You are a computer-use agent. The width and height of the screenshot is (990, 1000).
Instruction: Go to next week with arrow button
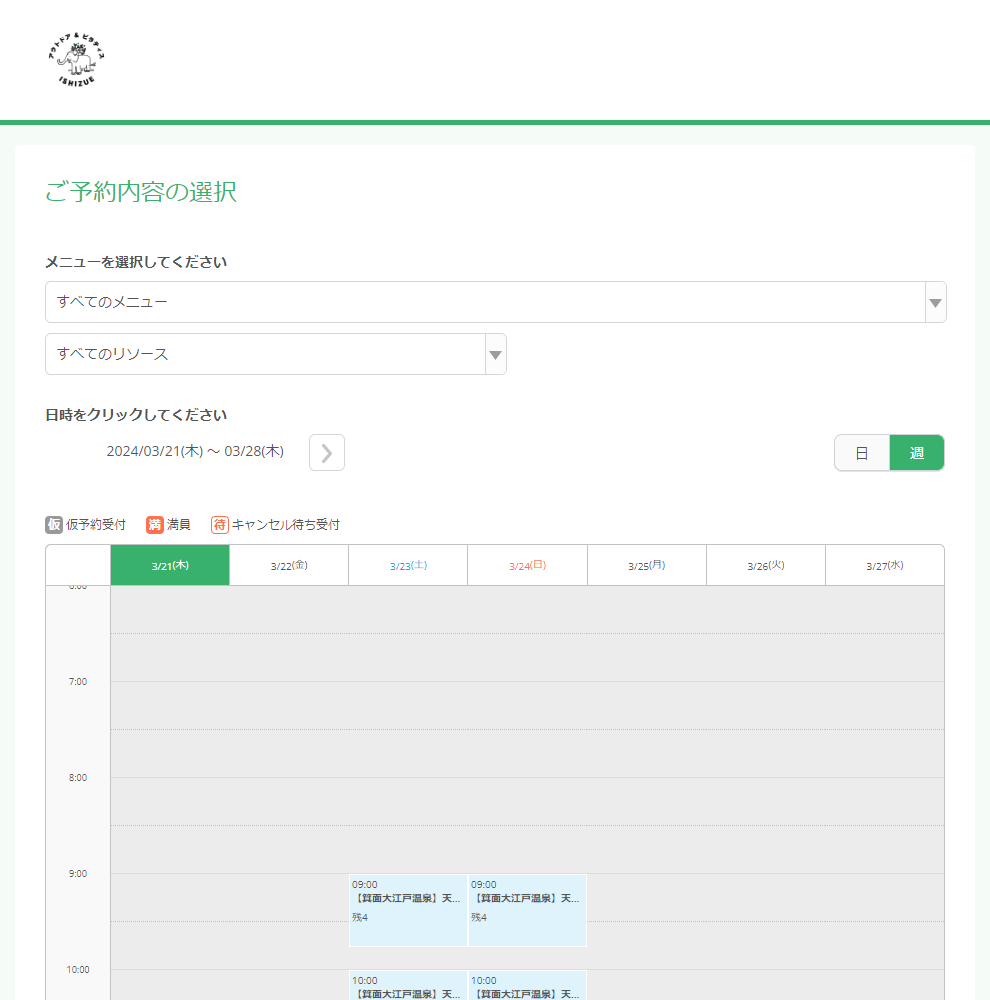coord(327,453)
